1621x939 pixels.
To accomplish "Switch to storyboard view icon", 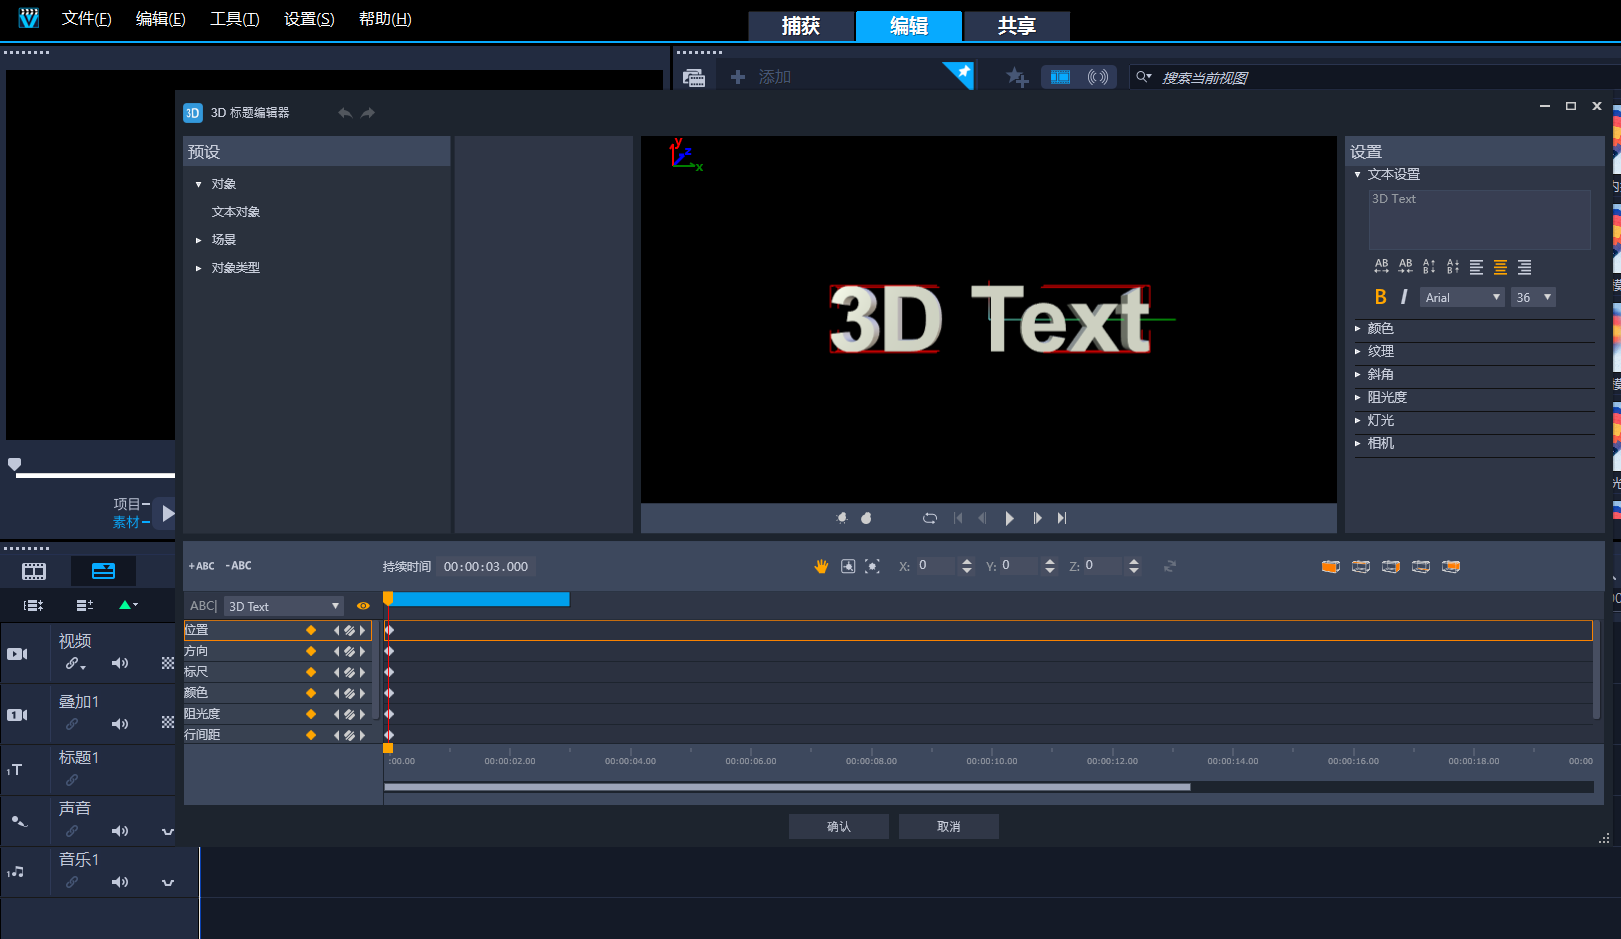I will point(34,572).
